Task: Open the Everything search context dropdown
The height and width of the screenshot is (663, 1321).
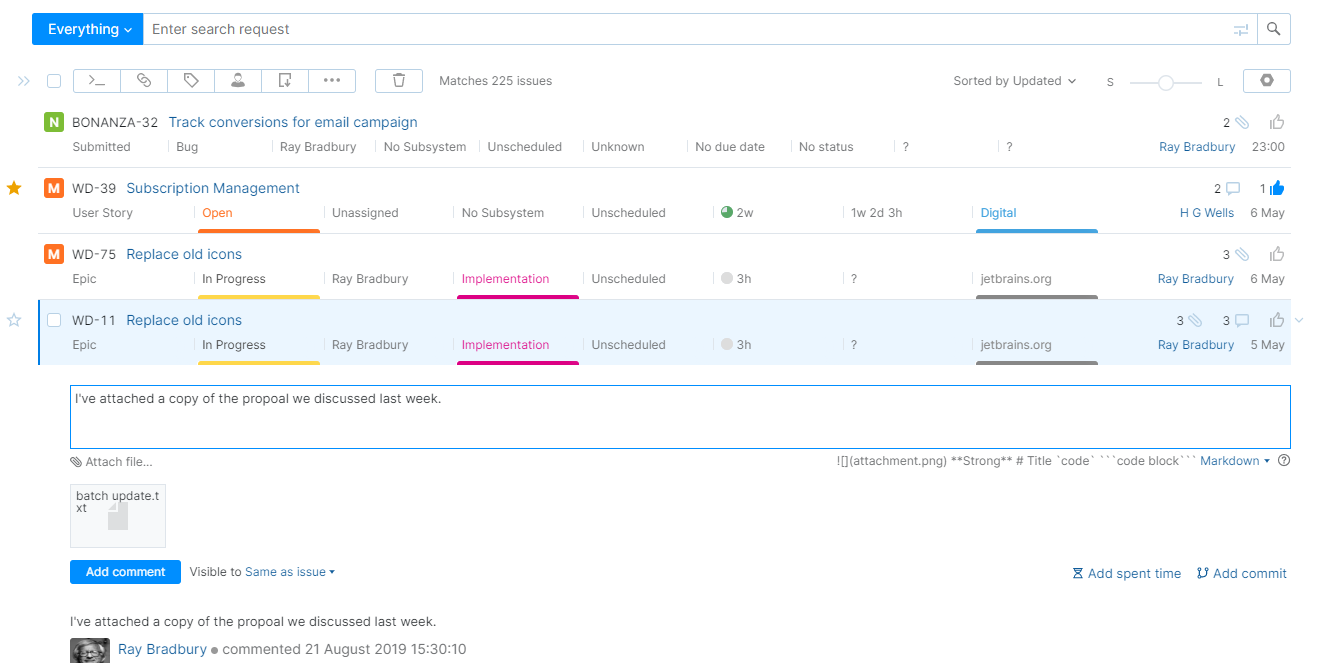Action: tap(89, 29)
